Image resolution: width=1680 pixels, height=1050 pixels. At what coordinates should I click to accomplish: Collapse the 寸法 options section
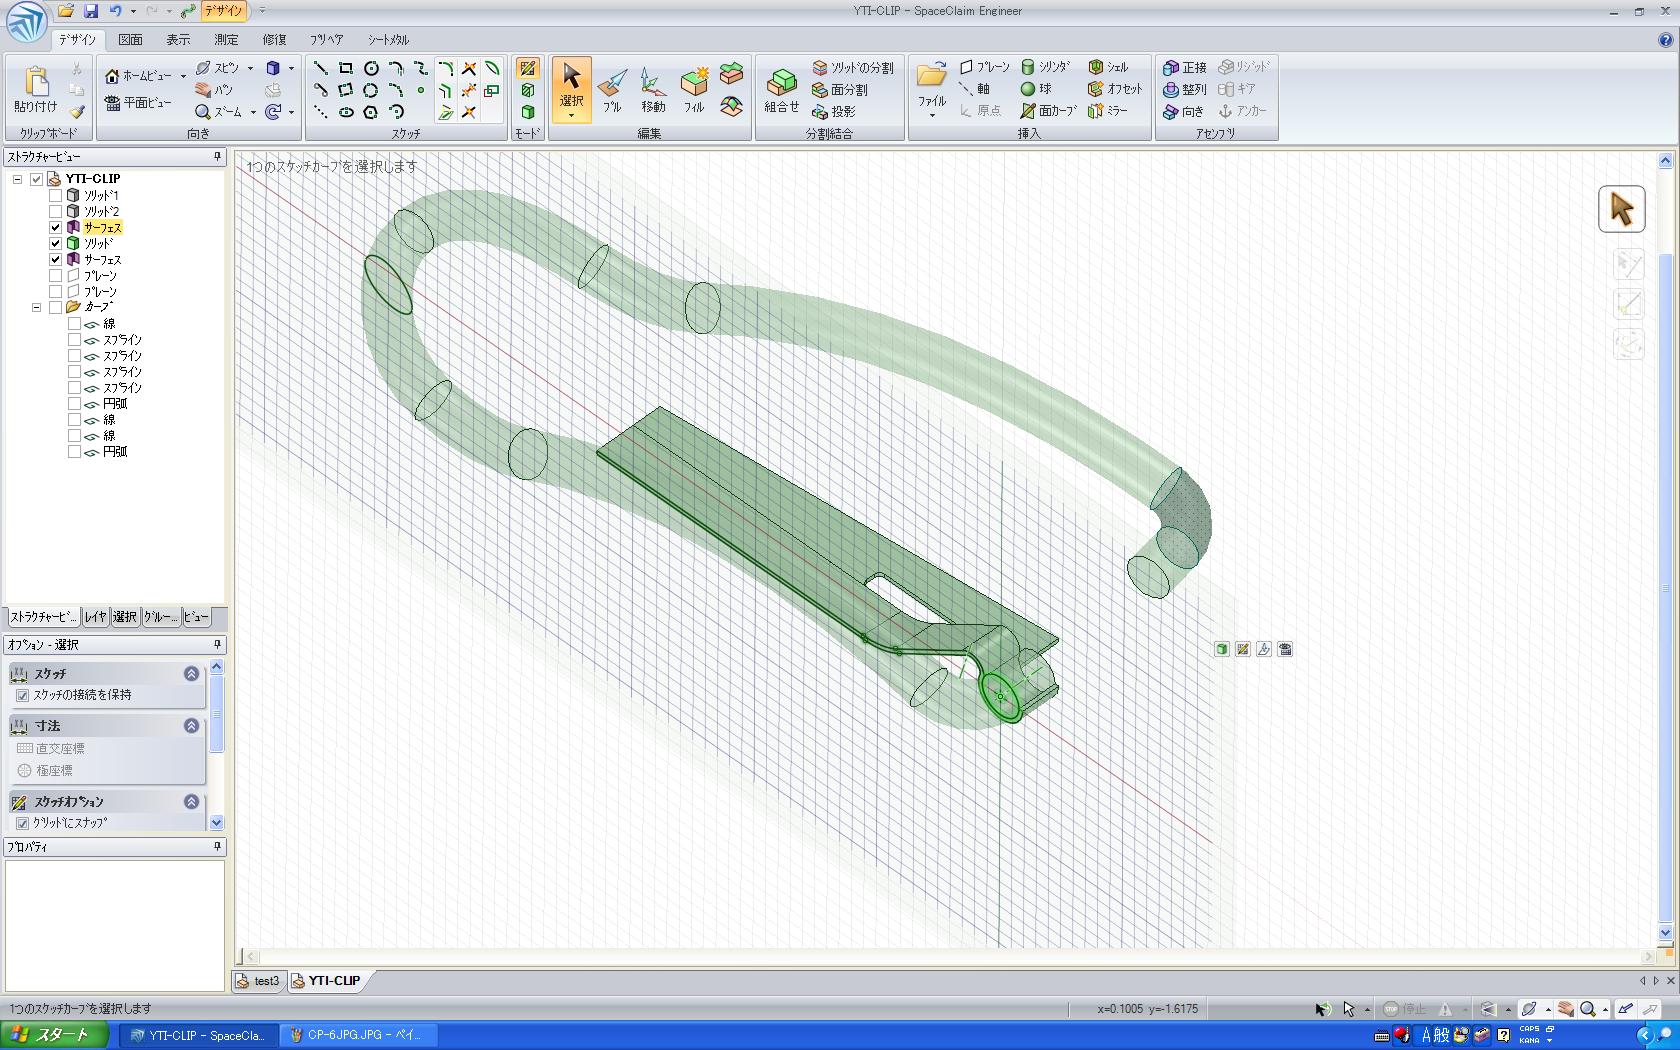pyautogui.click(x=191, y=726)
